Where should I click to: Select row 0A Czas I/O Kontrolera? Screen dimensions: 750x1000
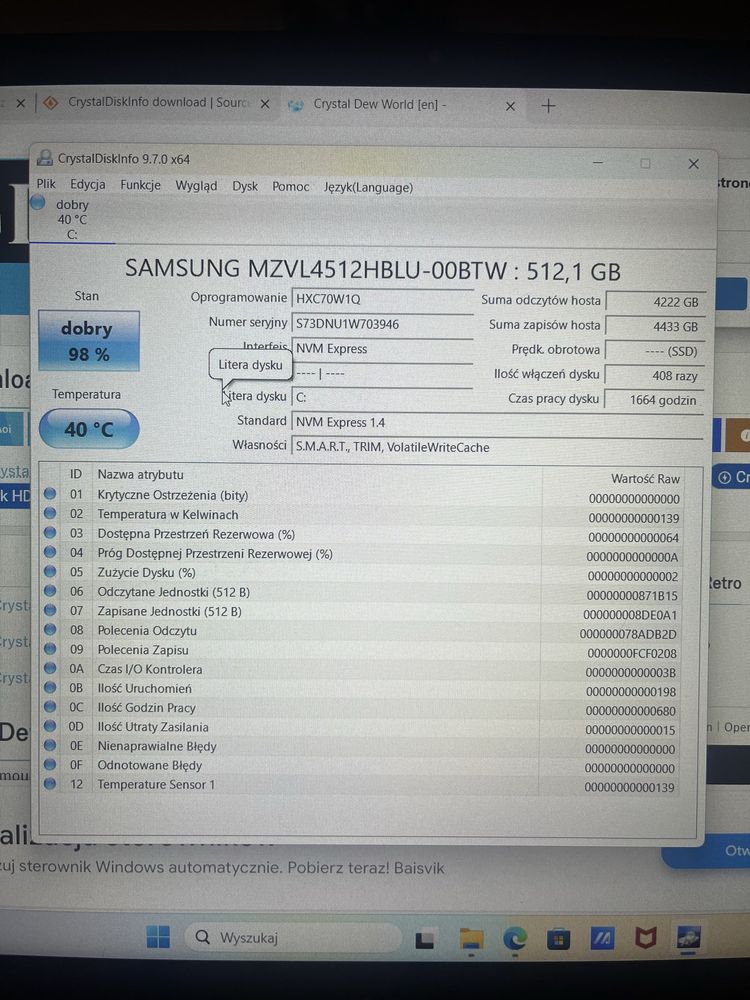pyautogui.click(x=361, y=669)
